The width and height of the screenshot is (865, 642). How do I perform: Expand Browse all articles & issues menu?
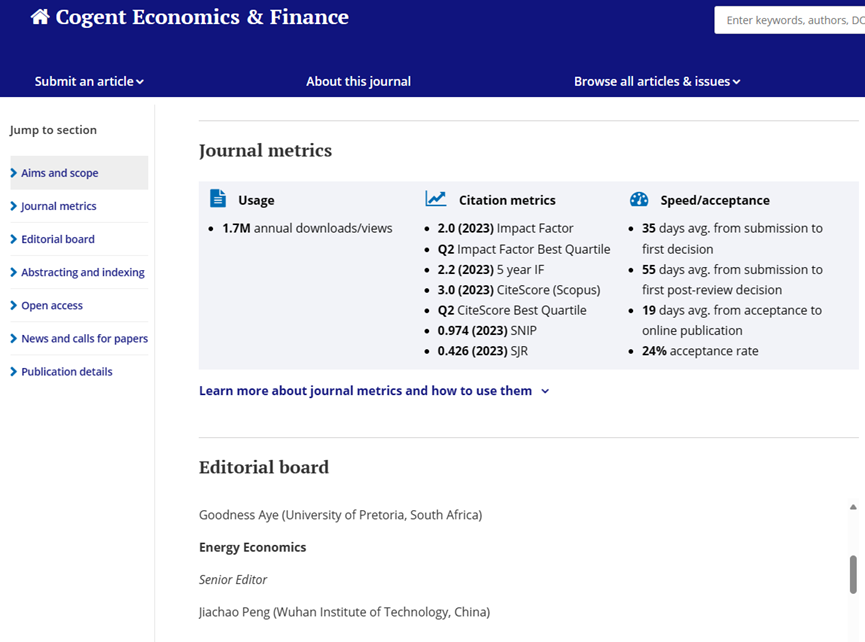(657, 81)
